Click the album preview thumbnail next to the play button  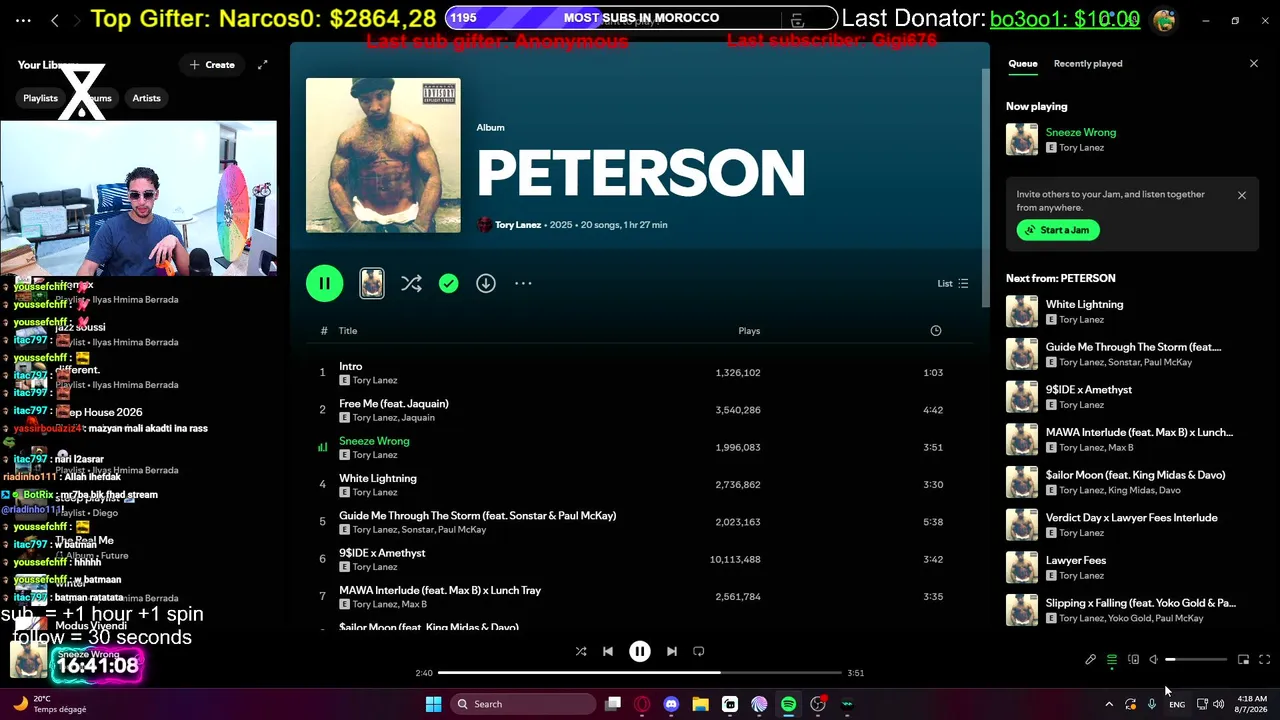[372, 283]
